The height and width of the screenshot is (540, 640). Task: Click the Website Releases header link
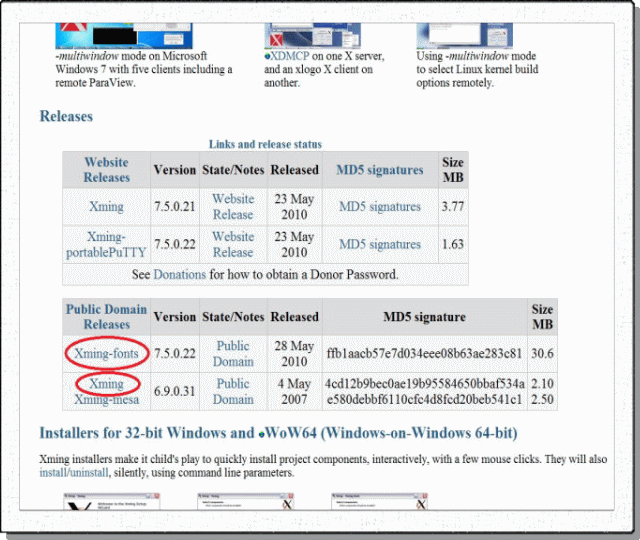pos(107,170)
